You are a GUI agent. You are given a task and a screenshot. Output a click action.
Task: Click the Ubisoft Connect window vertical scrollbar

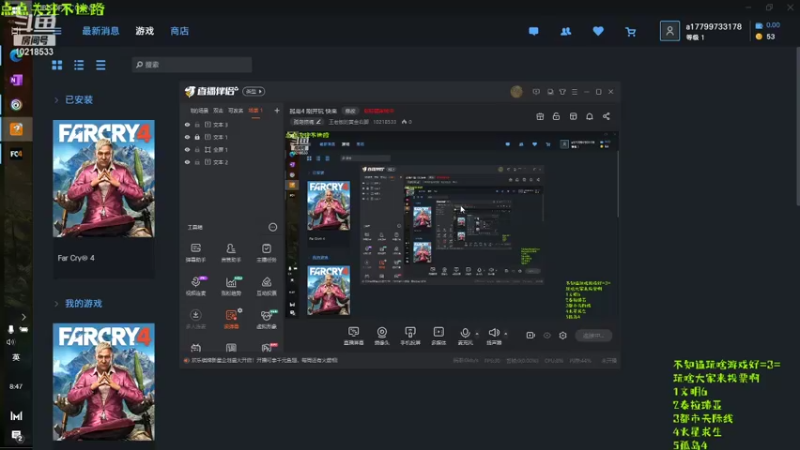click(797, 128)
